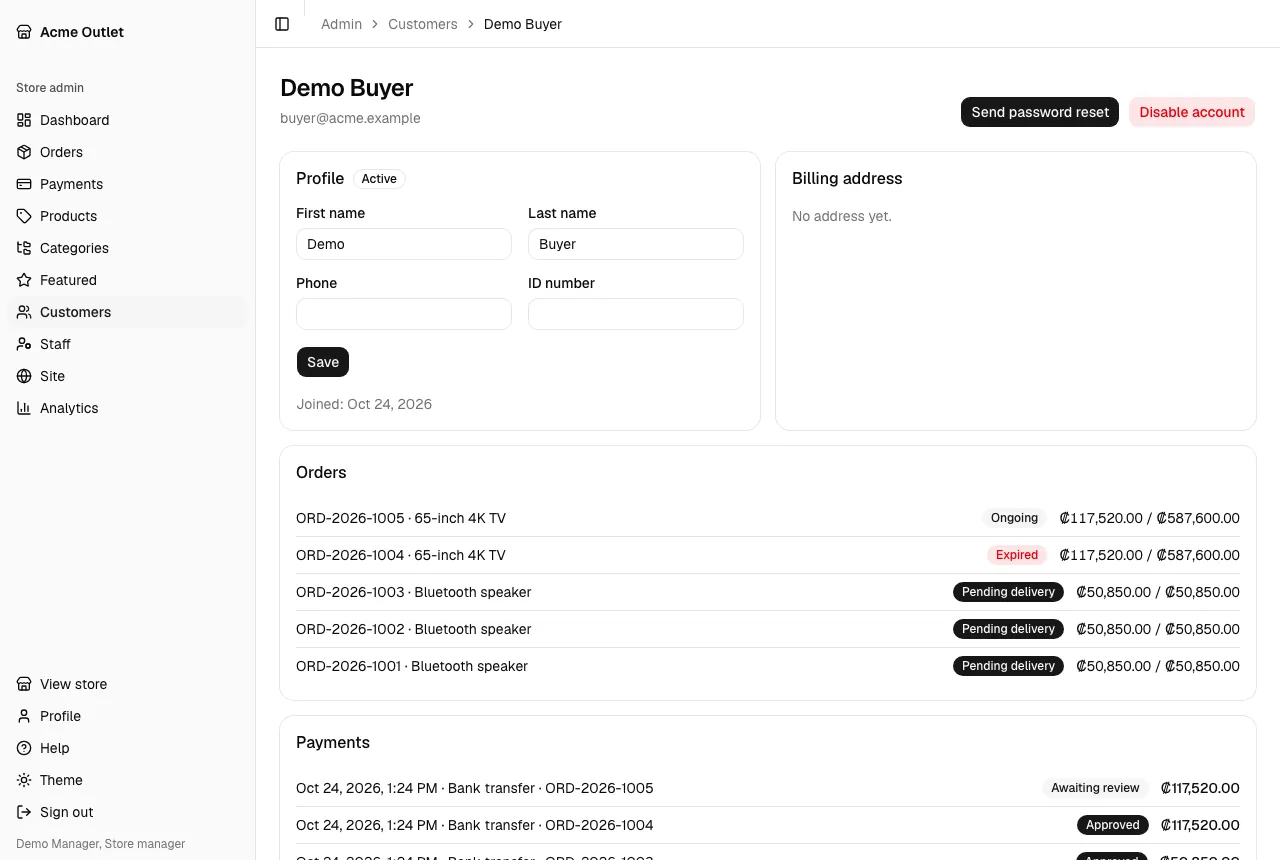Click the Site globe icon
This screenshot has height=860, width=1280.
click(x=24, y=376)
